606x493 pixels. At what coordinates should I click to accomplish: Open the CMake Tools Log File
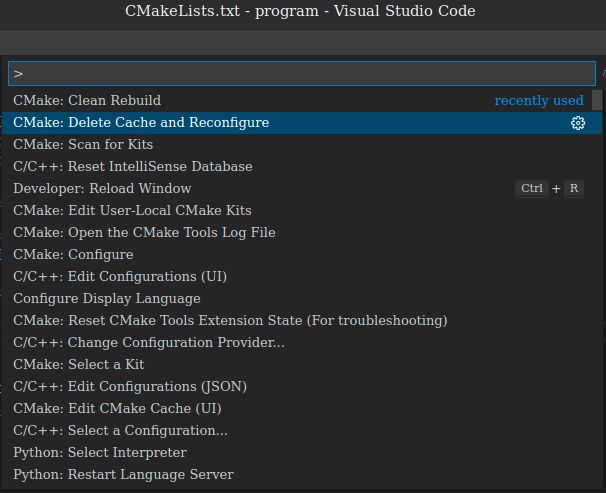pyautogui.click(x=302, y=233)
